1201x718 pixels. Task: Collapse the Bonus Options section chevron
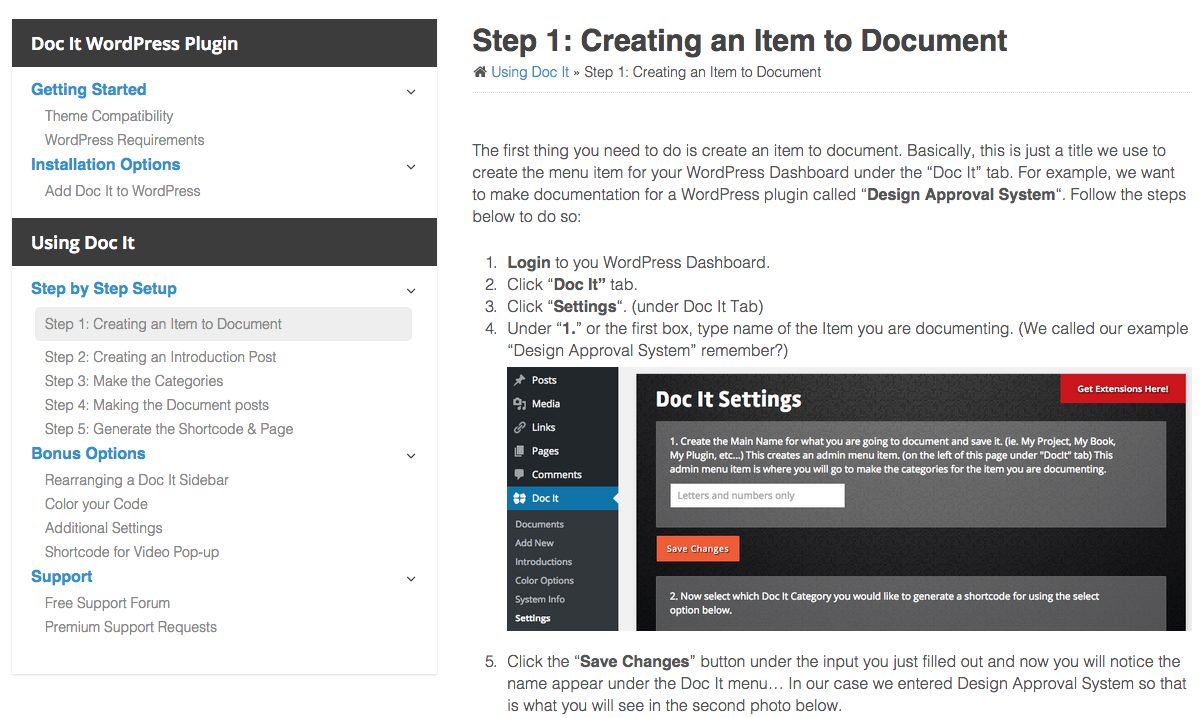[x=411, y=456]
